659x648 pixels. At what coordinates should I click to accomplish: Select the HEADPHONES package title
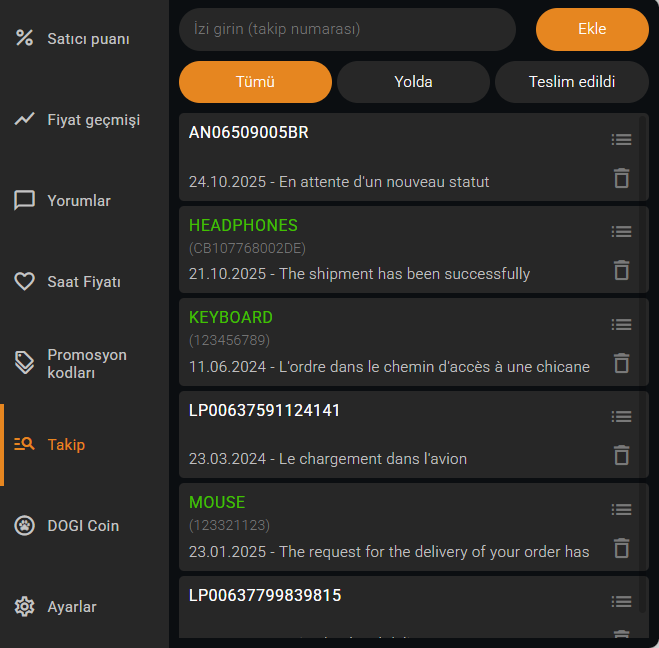tap(243, 225)
